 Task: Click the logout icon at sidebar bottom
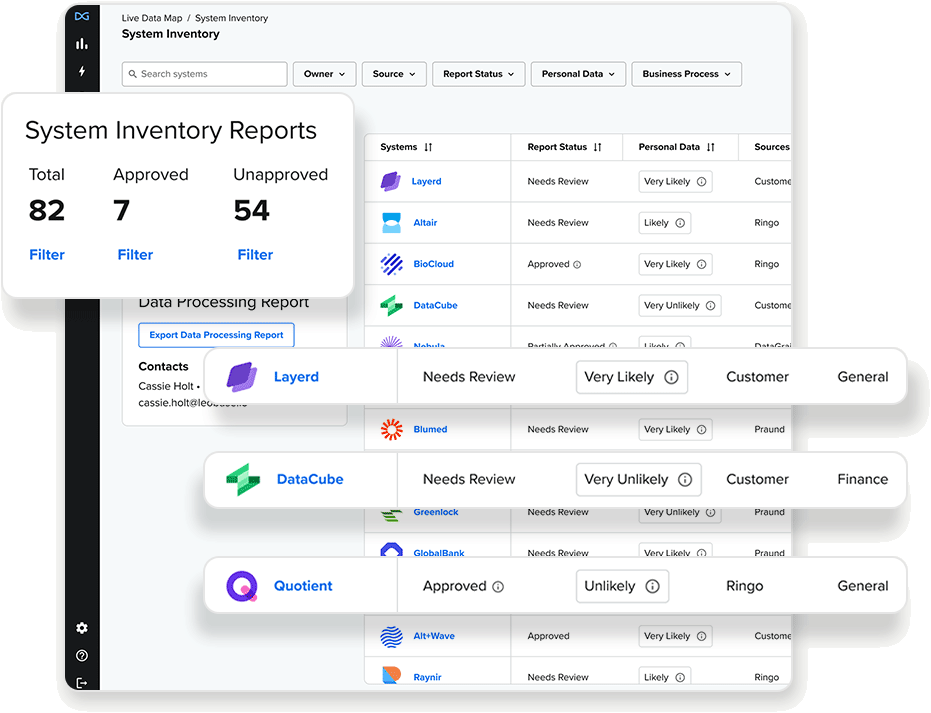point(82,682)
